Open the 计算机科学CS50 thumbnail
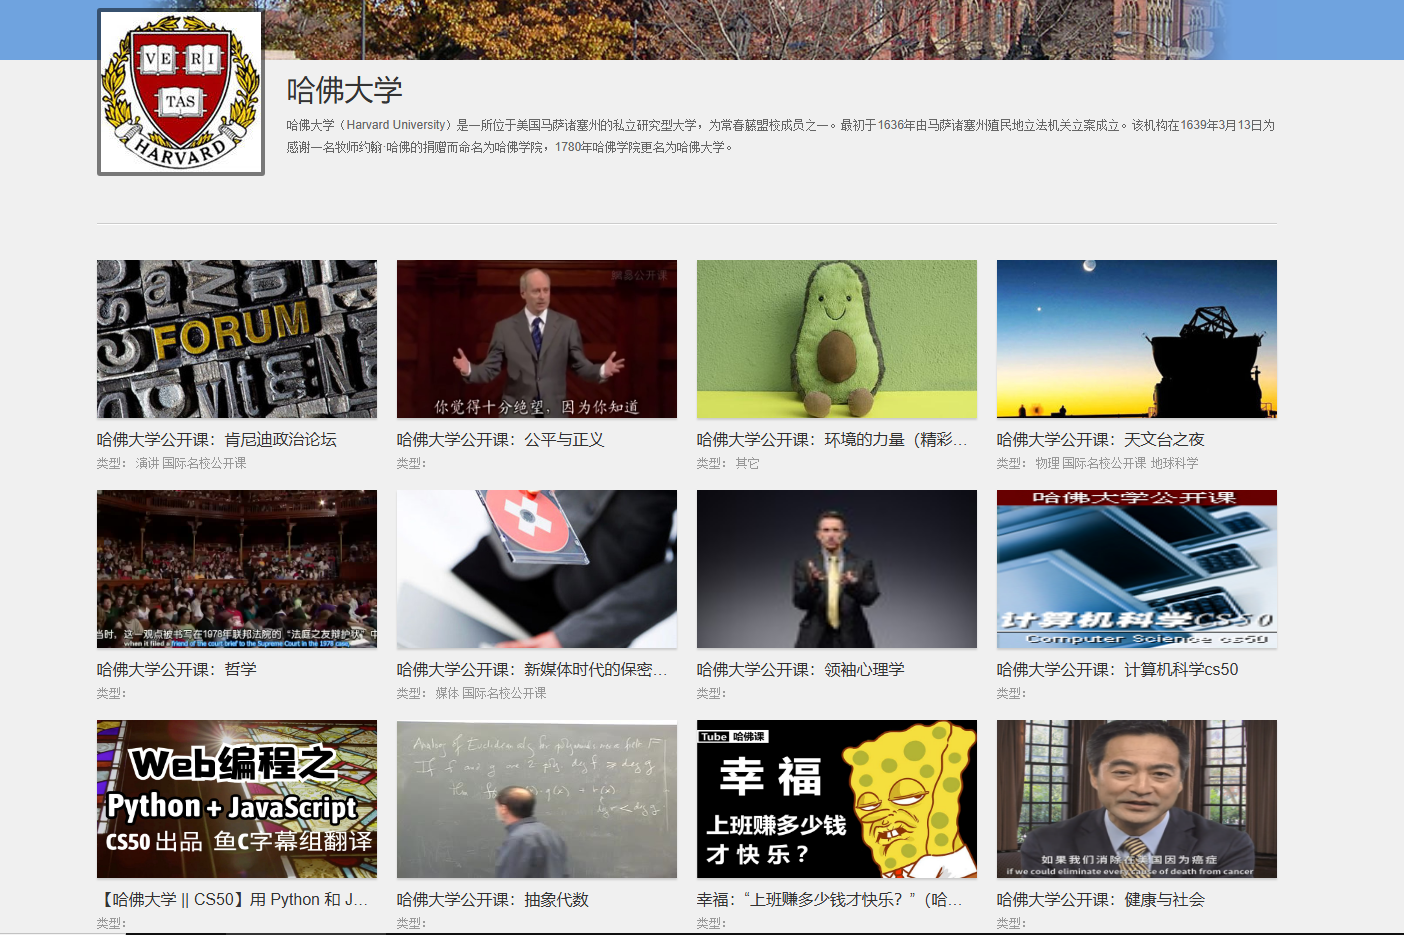This screenshot has height=935, width=1404. [x=1137, y=569]
